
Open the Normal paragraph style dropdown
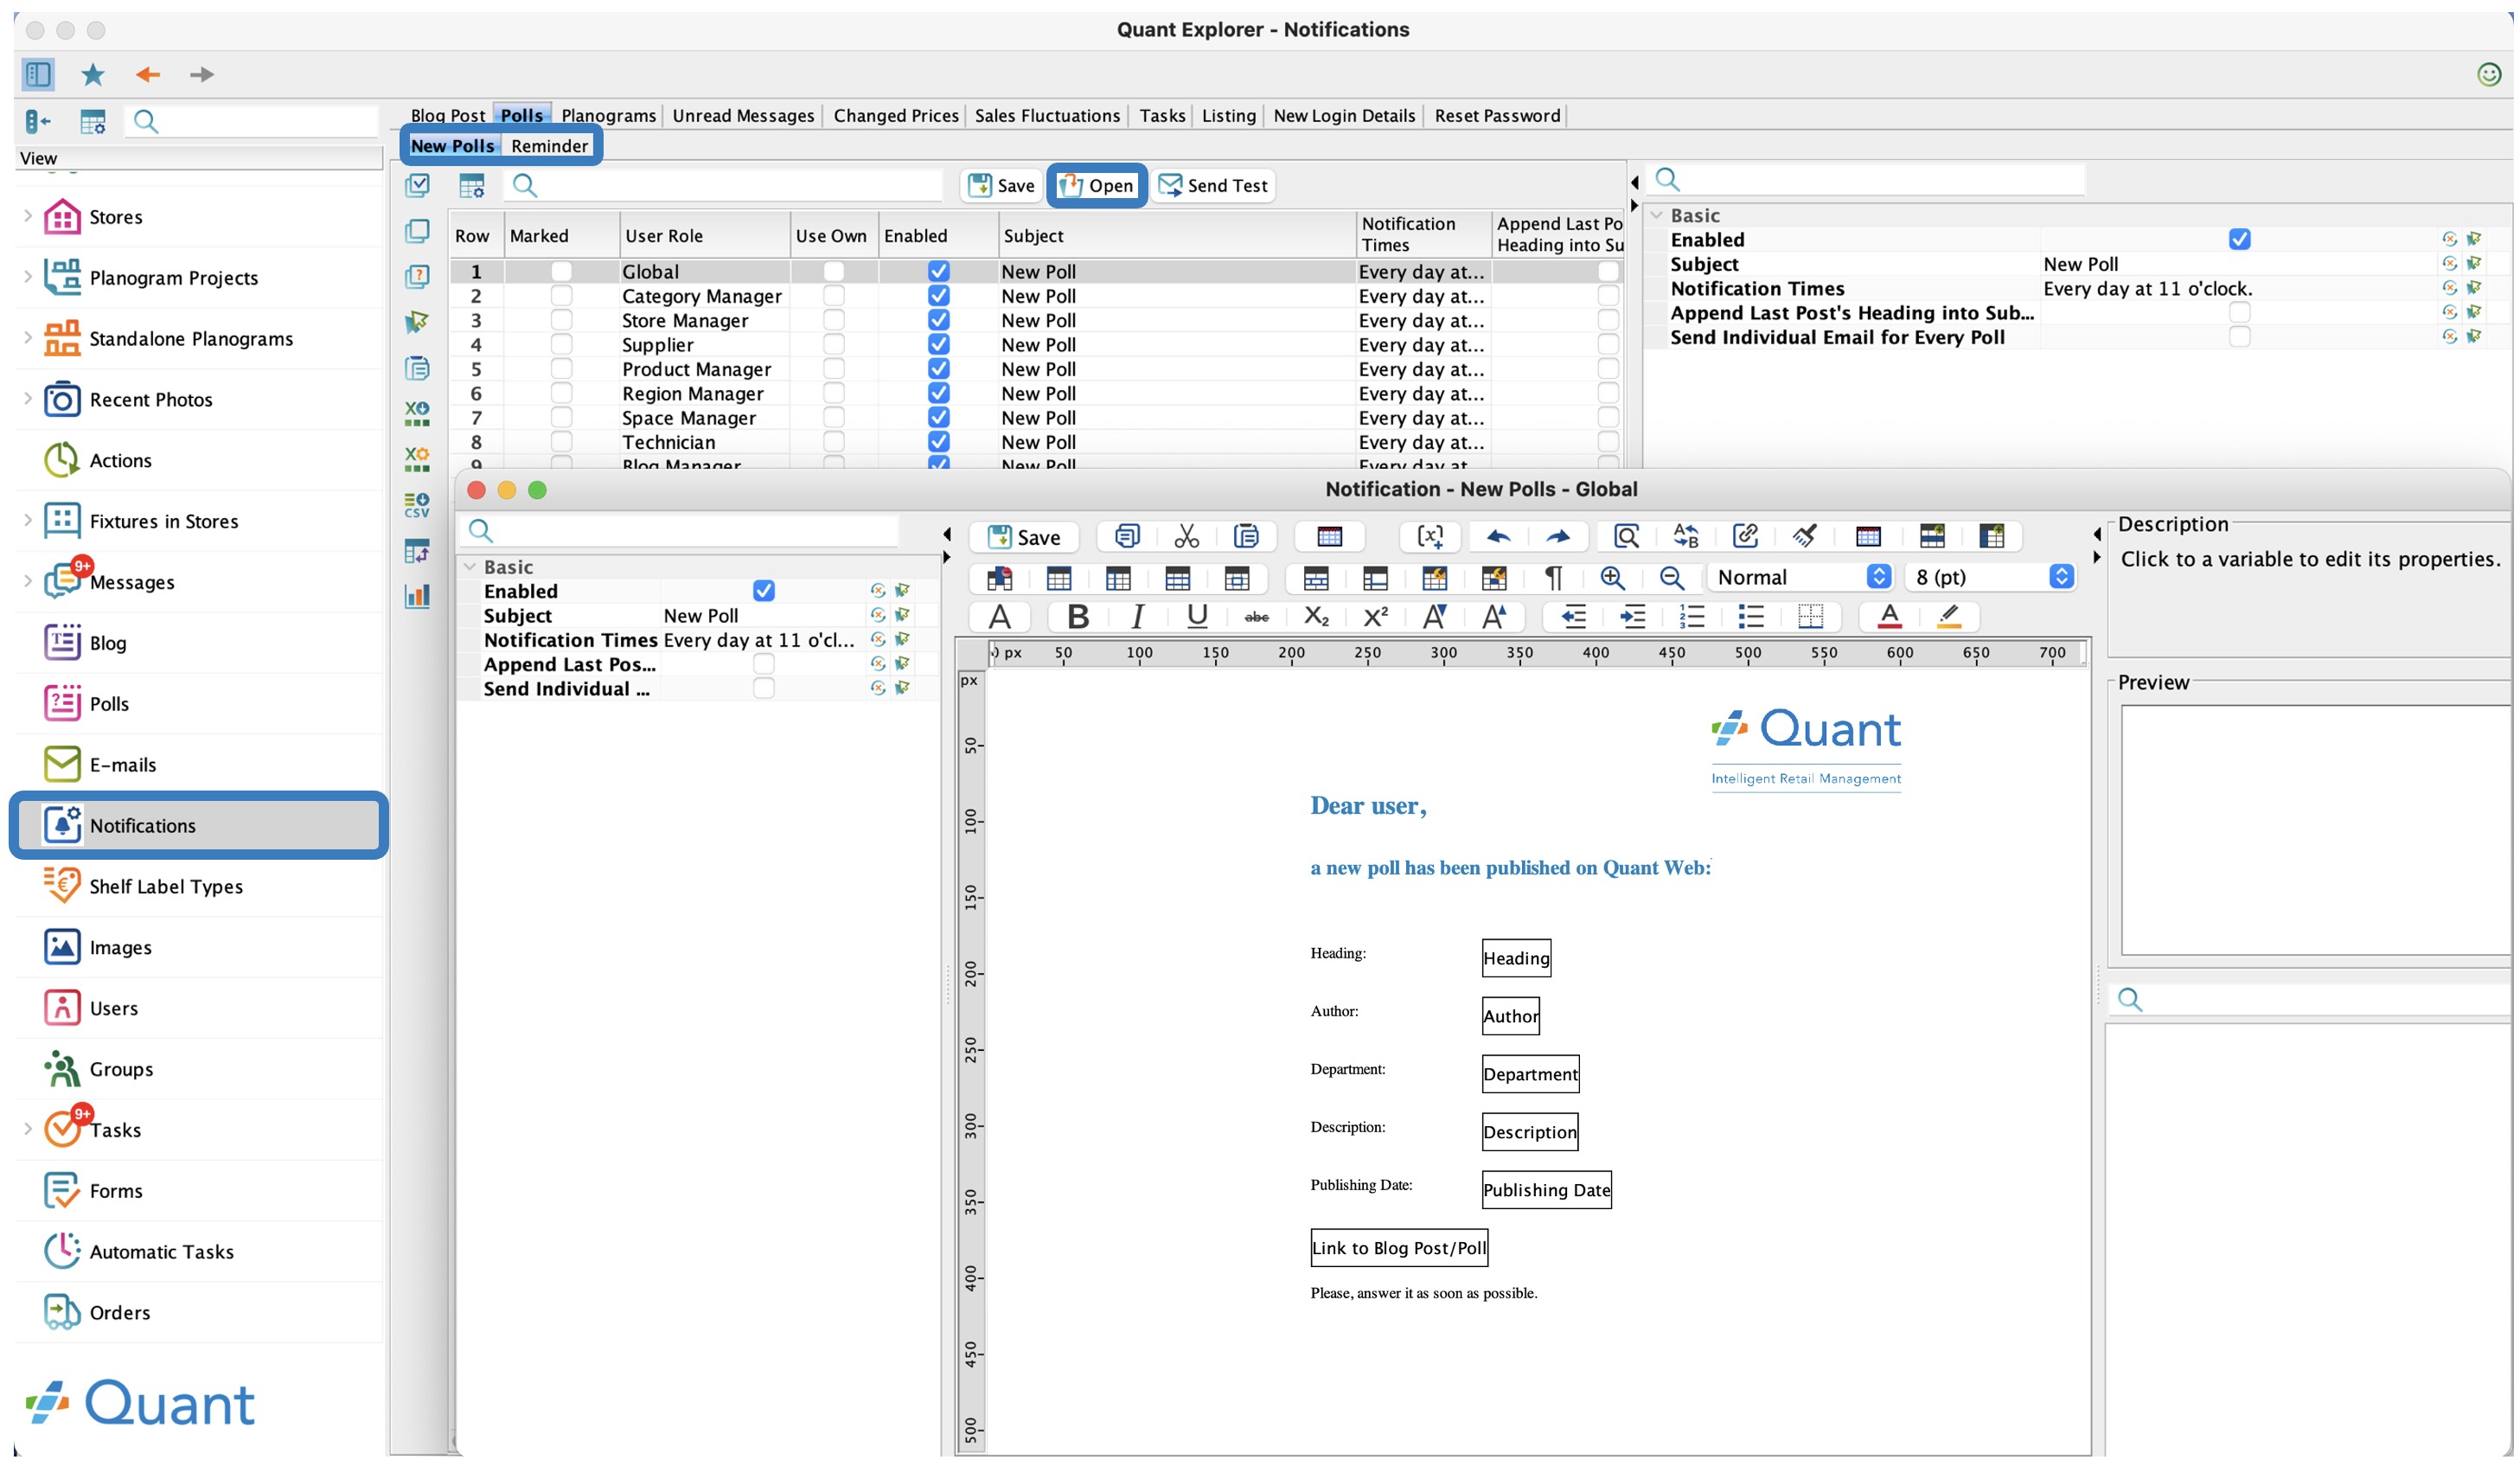click(1800, 577)
